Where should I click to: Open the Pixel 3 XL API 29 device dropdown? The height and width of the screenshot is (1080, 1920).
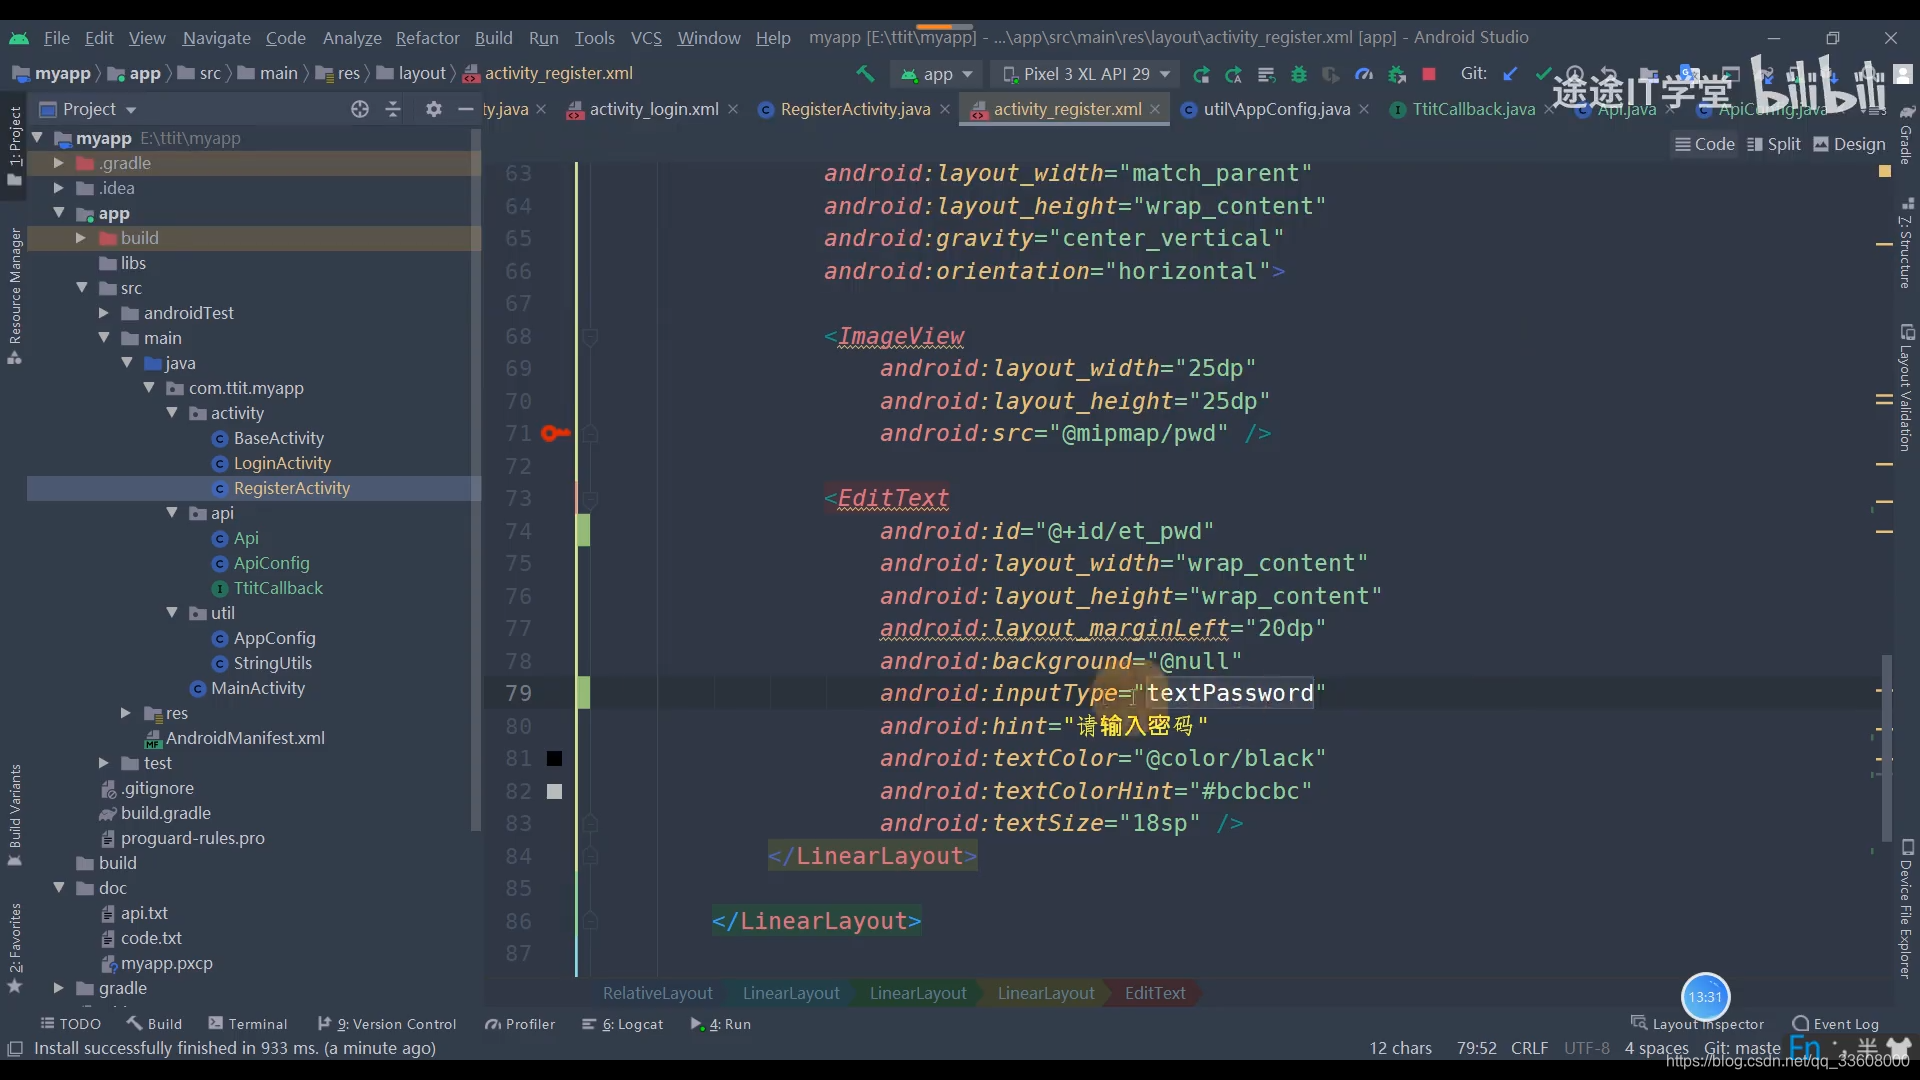[x=1085, y=74]
